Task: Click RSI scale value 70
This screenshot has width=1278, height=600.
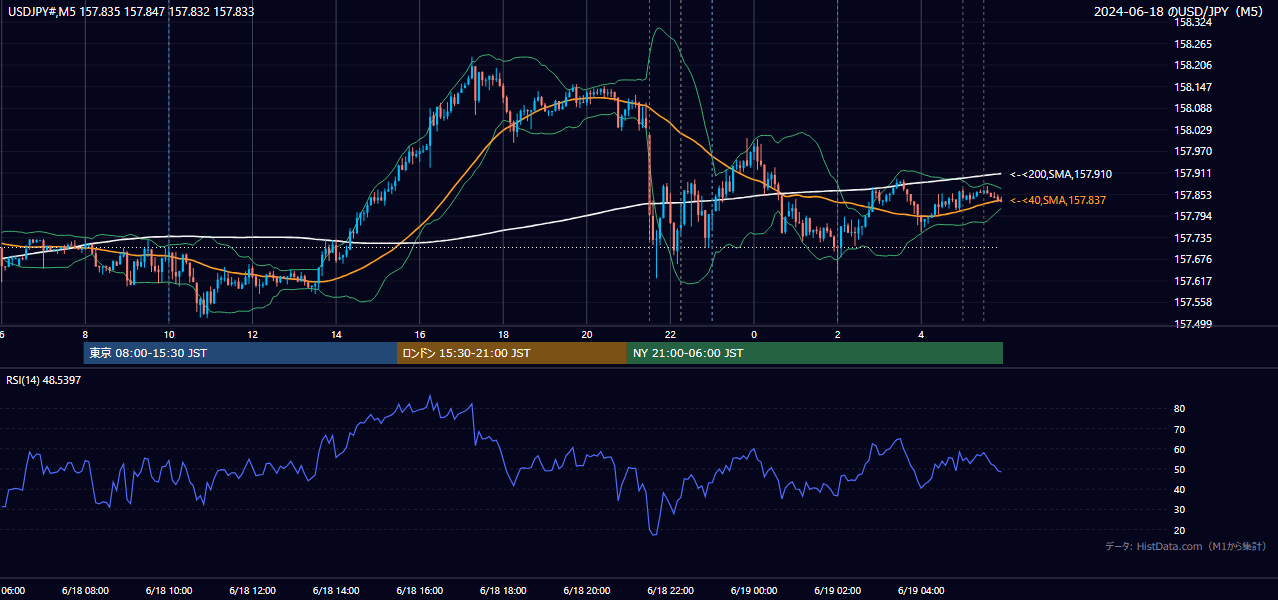Action: coord(1180,429)
